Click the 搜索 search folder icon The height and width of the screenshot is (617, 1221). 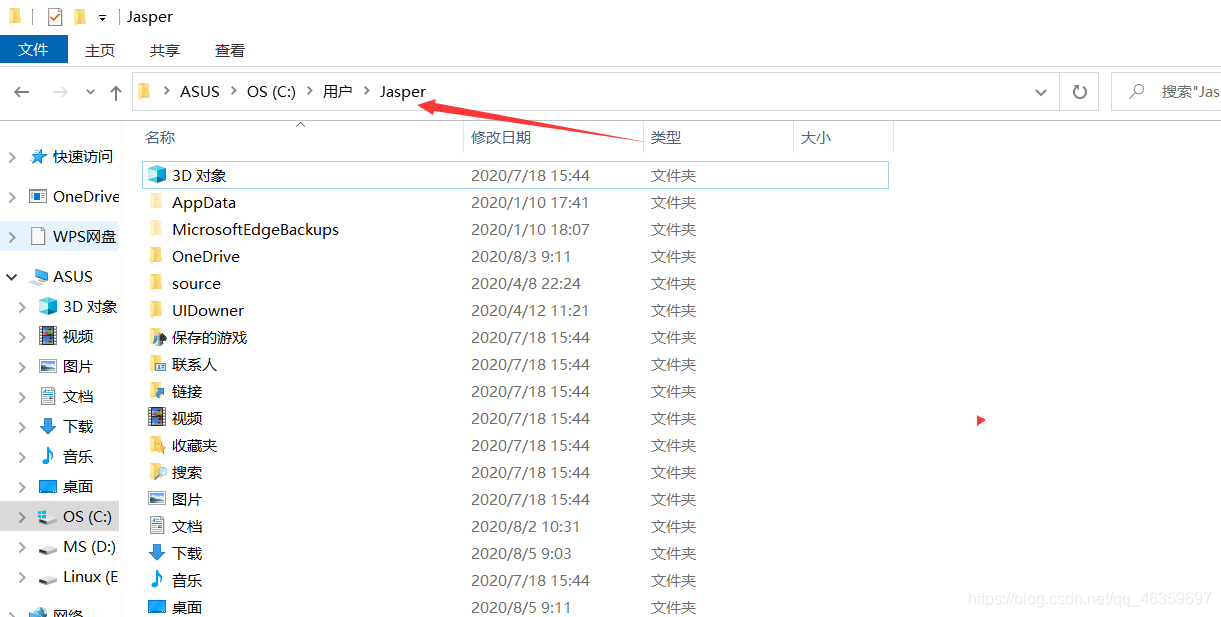[x=156, y=472]
